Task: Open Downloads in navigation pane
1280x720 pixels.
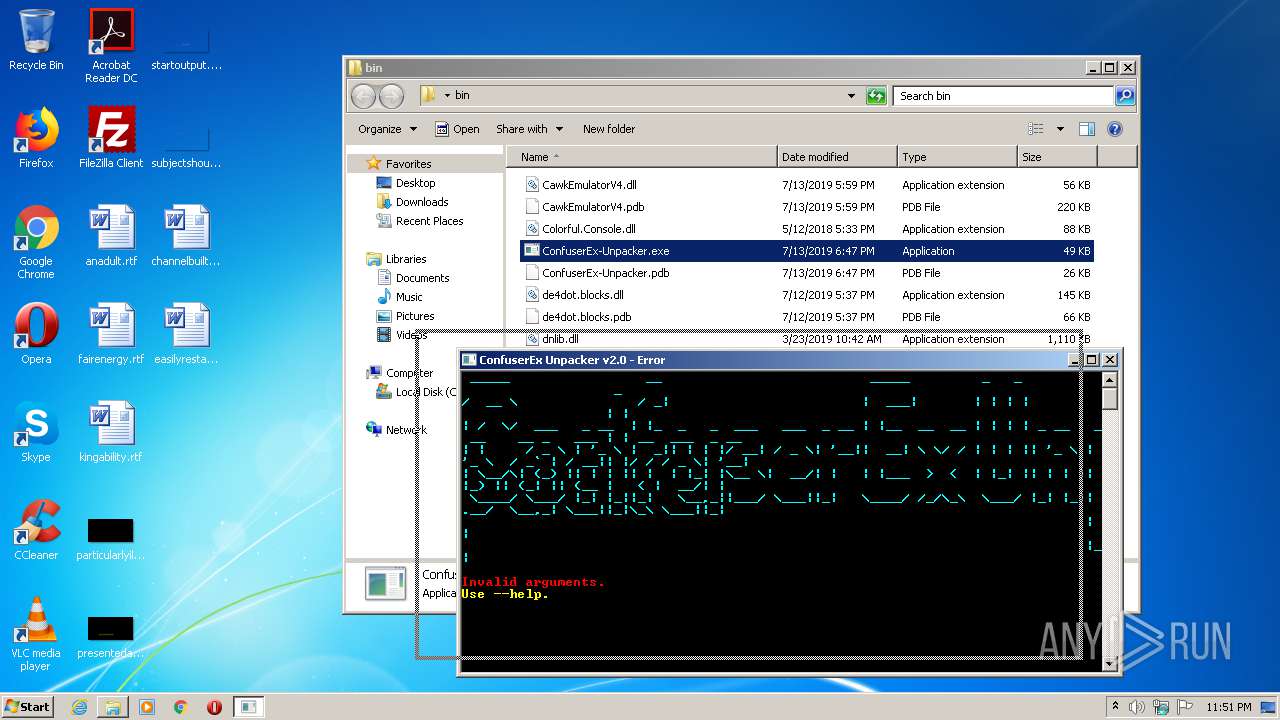Action: [421, 202]
